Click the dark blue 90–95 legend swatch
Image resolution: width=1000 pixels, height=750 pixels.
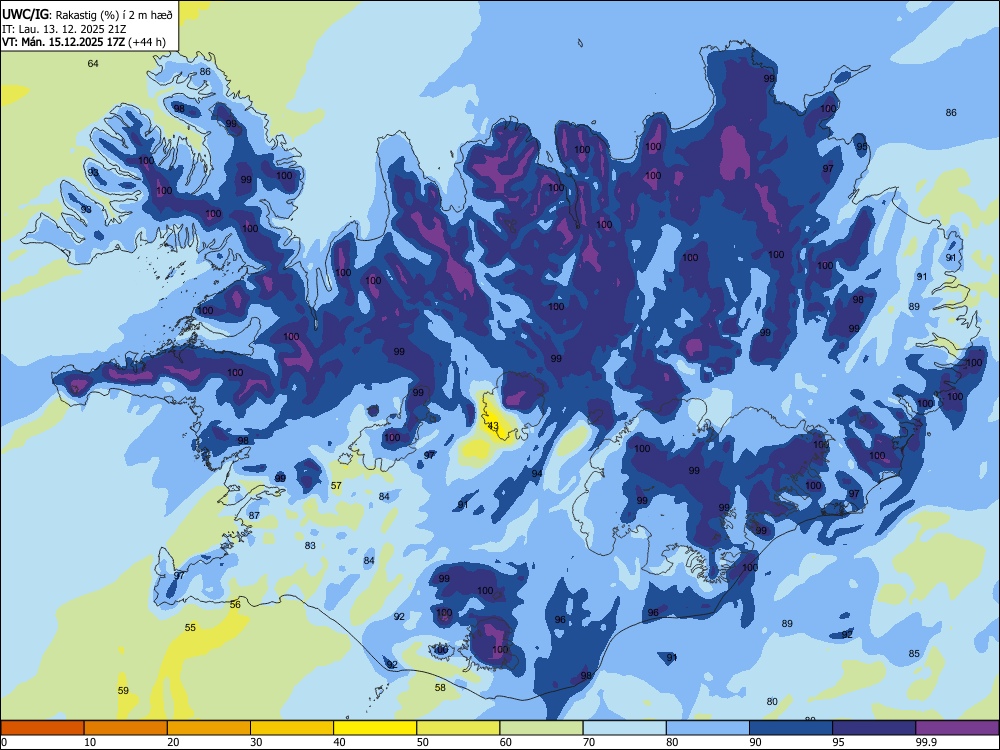pos(791,728)
